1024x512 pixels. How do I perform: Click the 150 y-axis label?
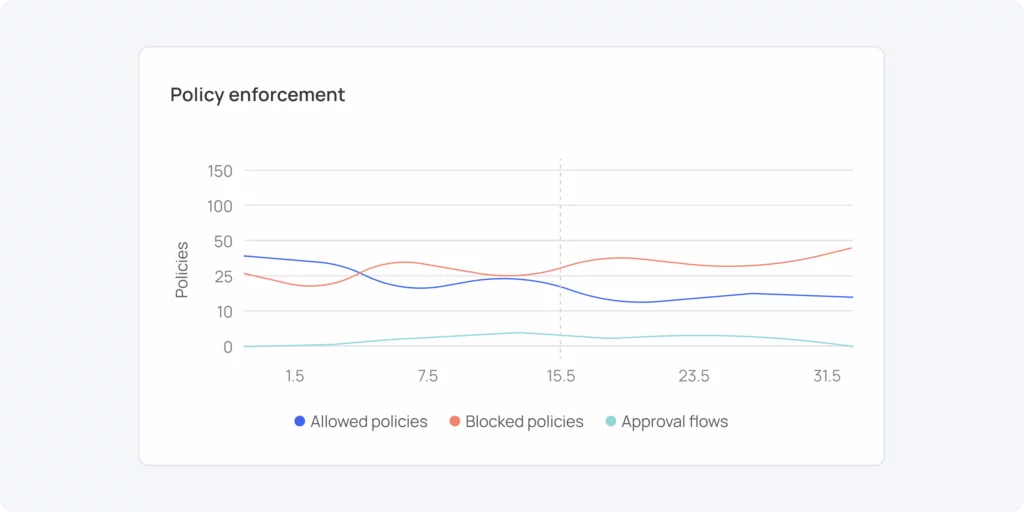[x=220, y=171]
